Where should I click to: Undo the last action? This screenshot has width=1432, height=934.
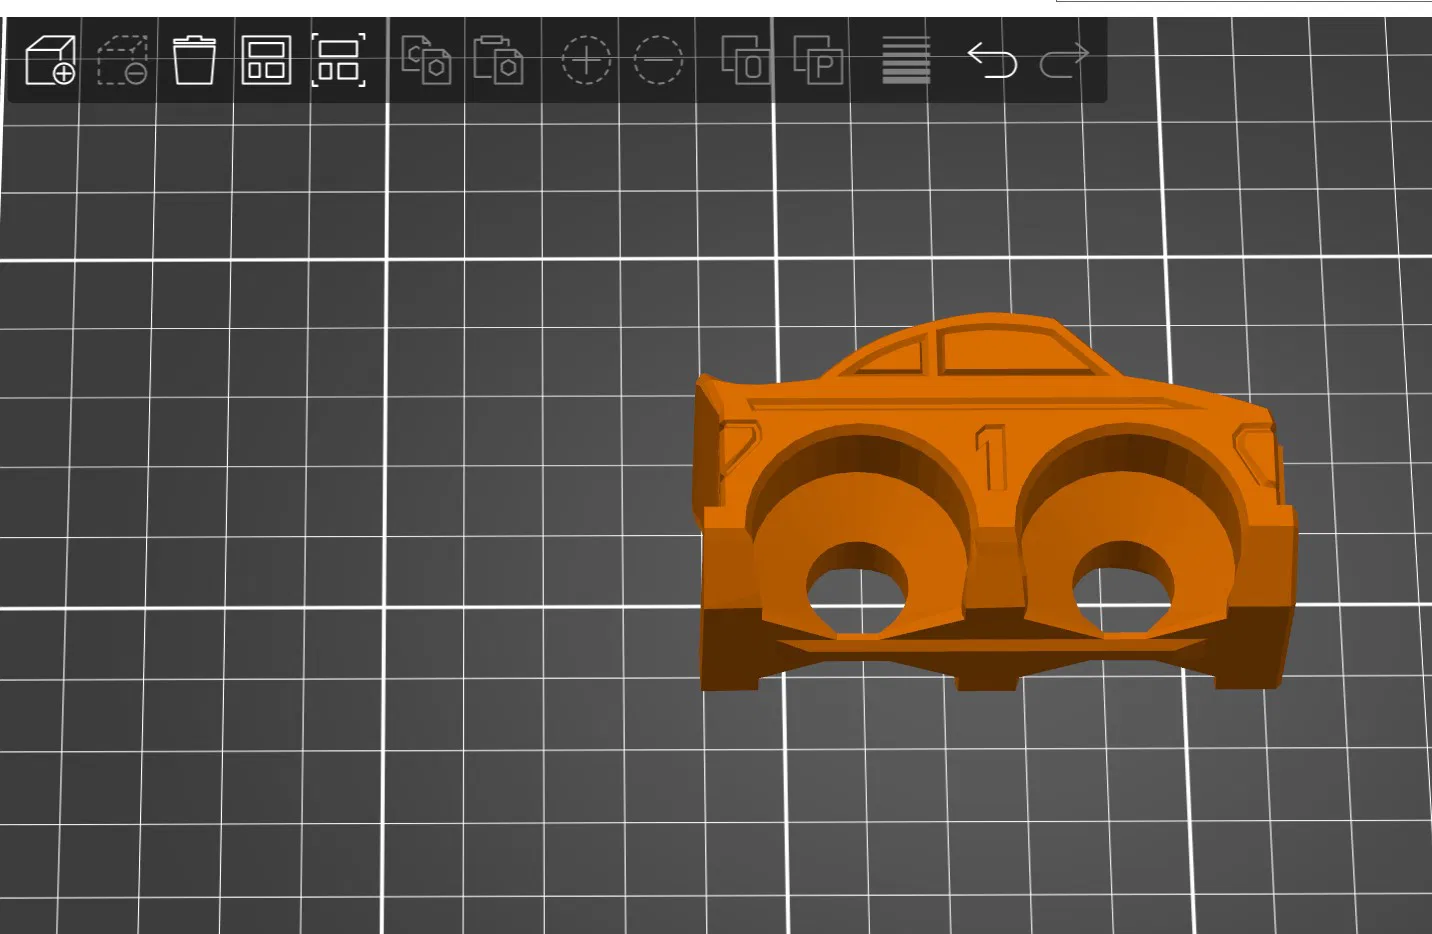(992, 60)
